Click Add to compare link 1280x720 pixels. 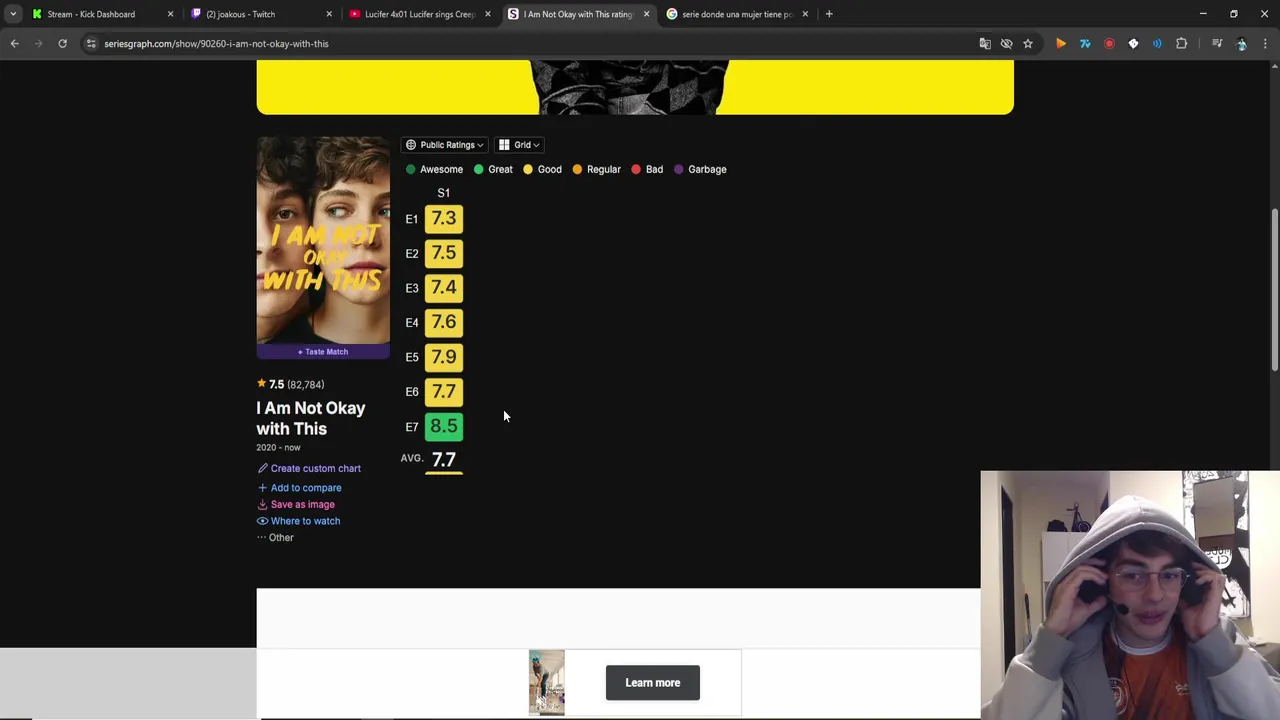(305, 488)
